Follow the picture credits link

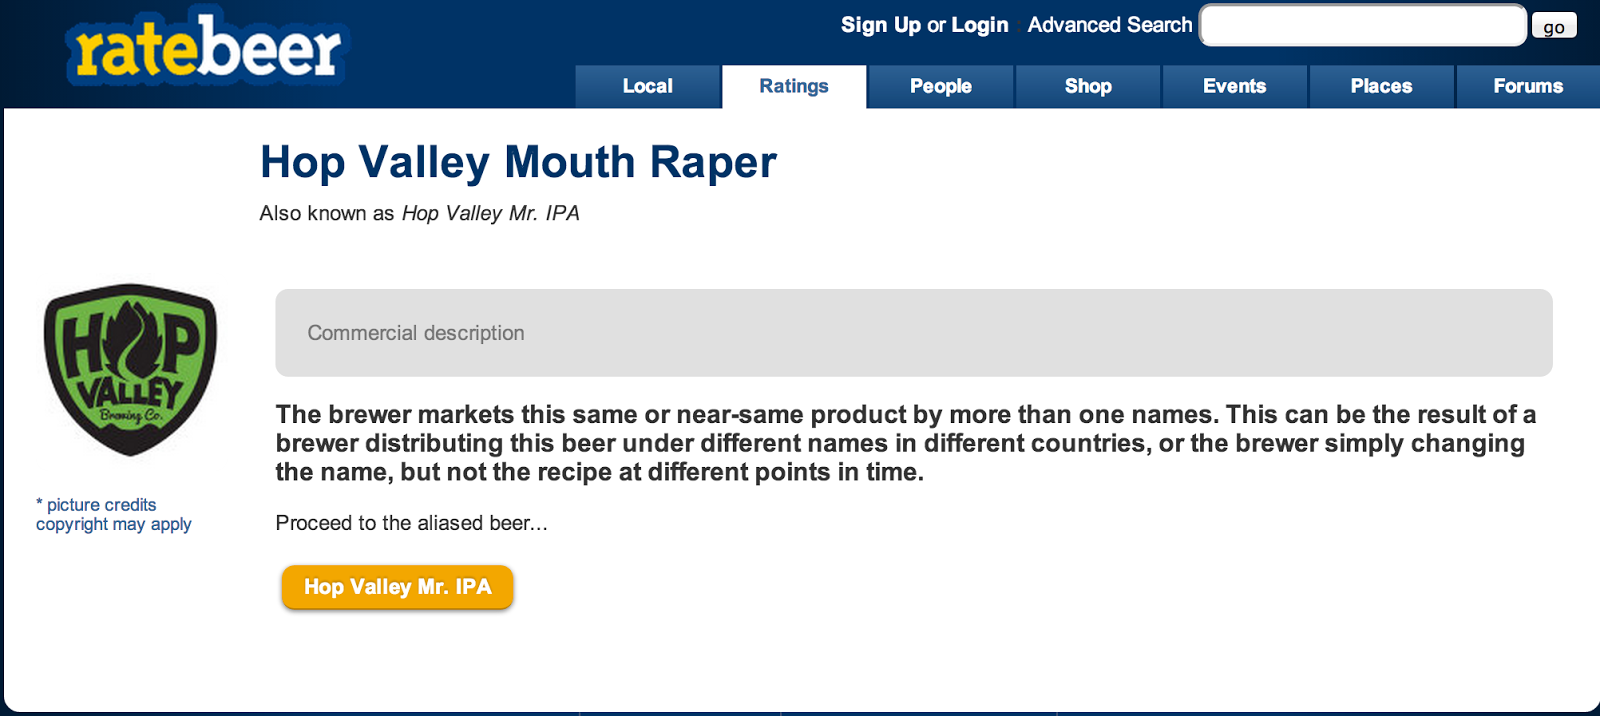96,504
